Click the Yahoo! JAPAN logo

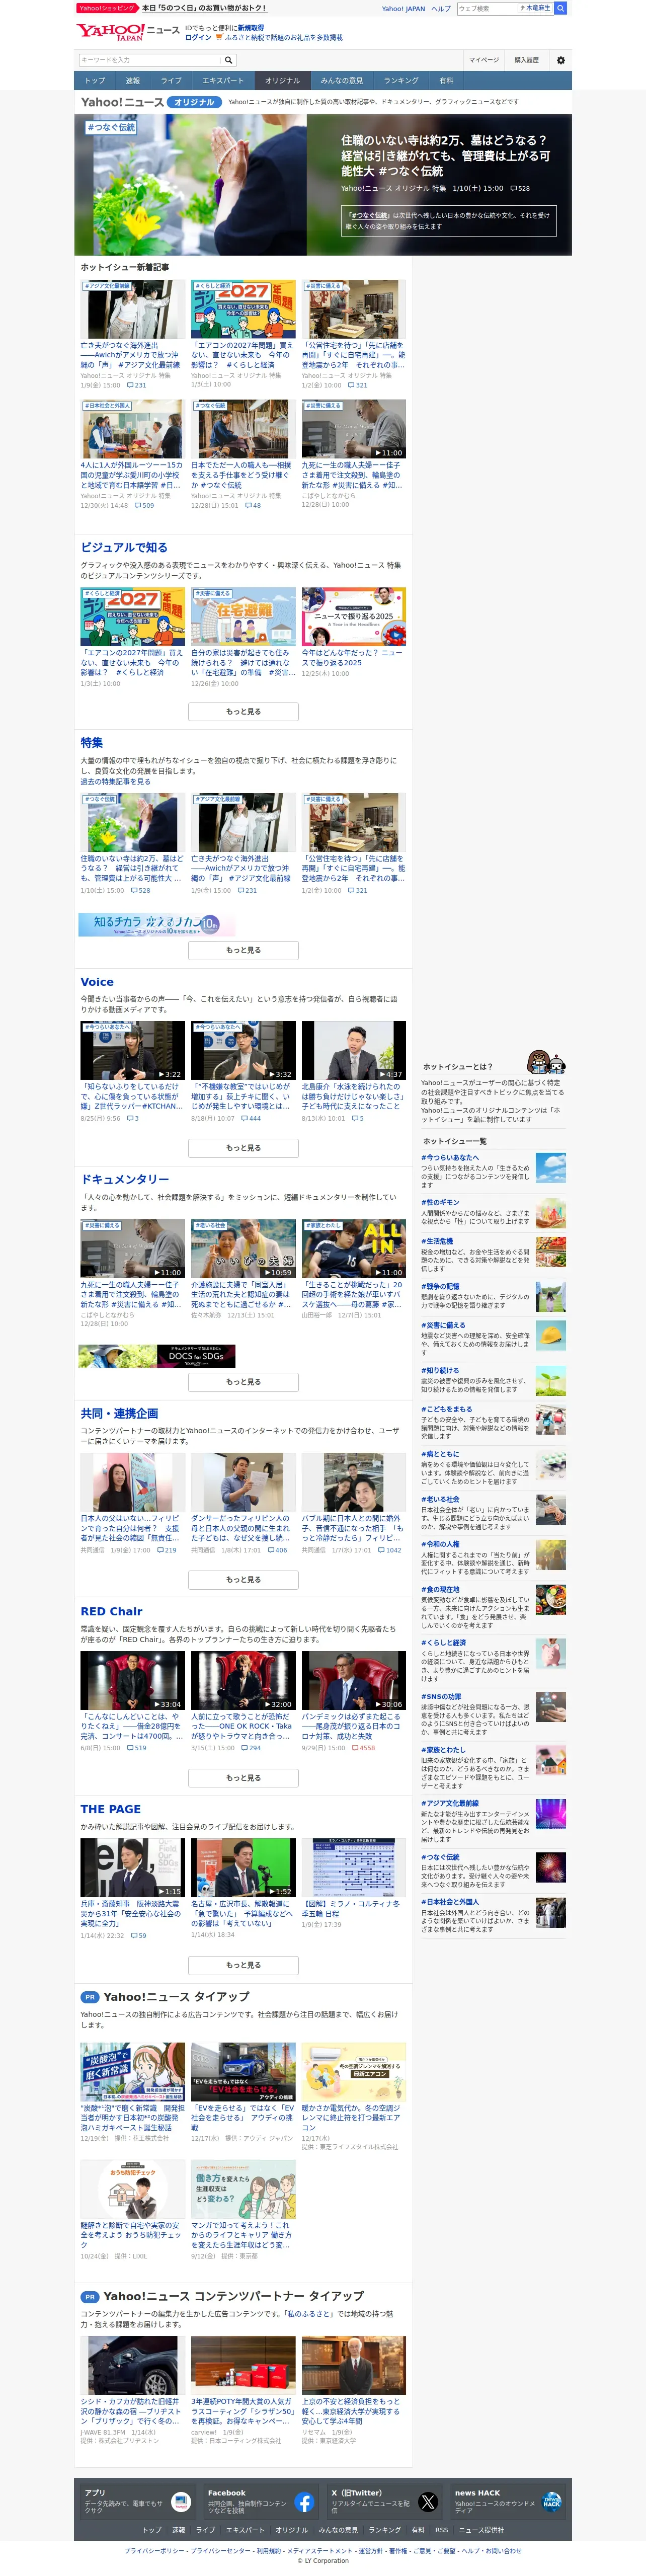coord(110,32)
